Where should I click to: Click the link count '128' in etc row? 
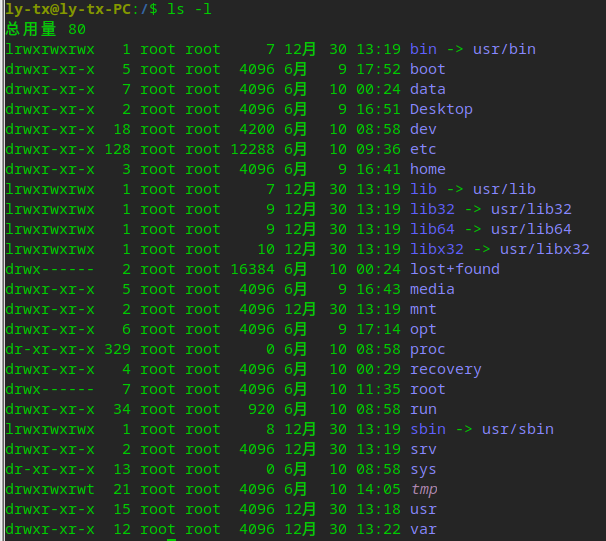click(x=117, y=149)
